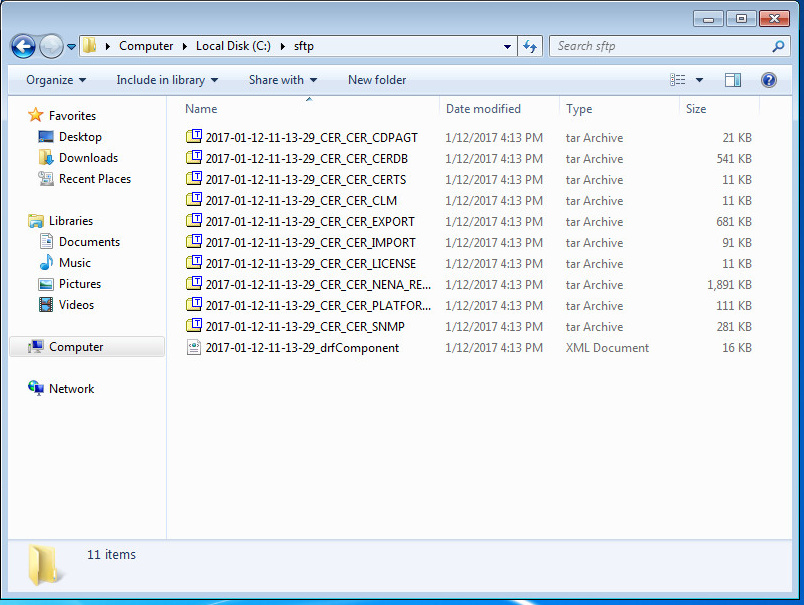Click the Recent Places icon

pyautogui.click(x=46, y=178)
